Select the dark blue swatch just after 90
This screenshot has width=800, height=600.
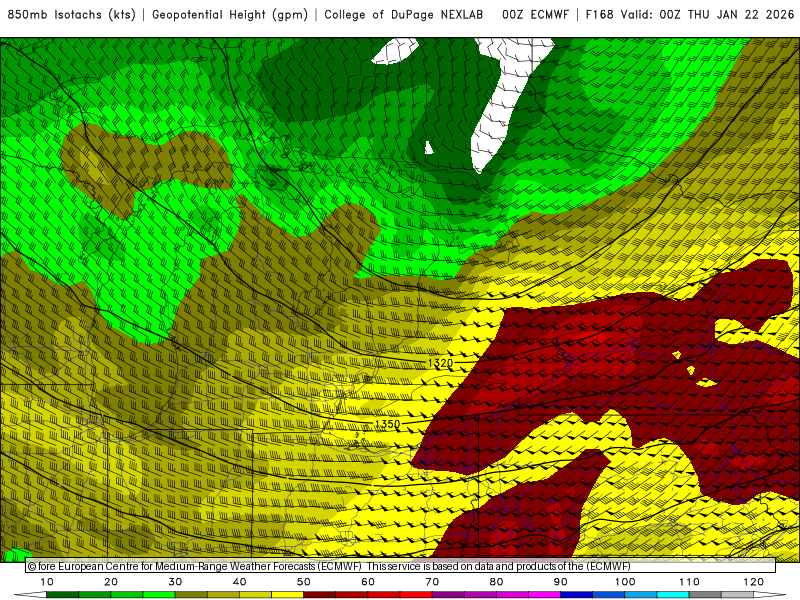[x=577, y=595]
